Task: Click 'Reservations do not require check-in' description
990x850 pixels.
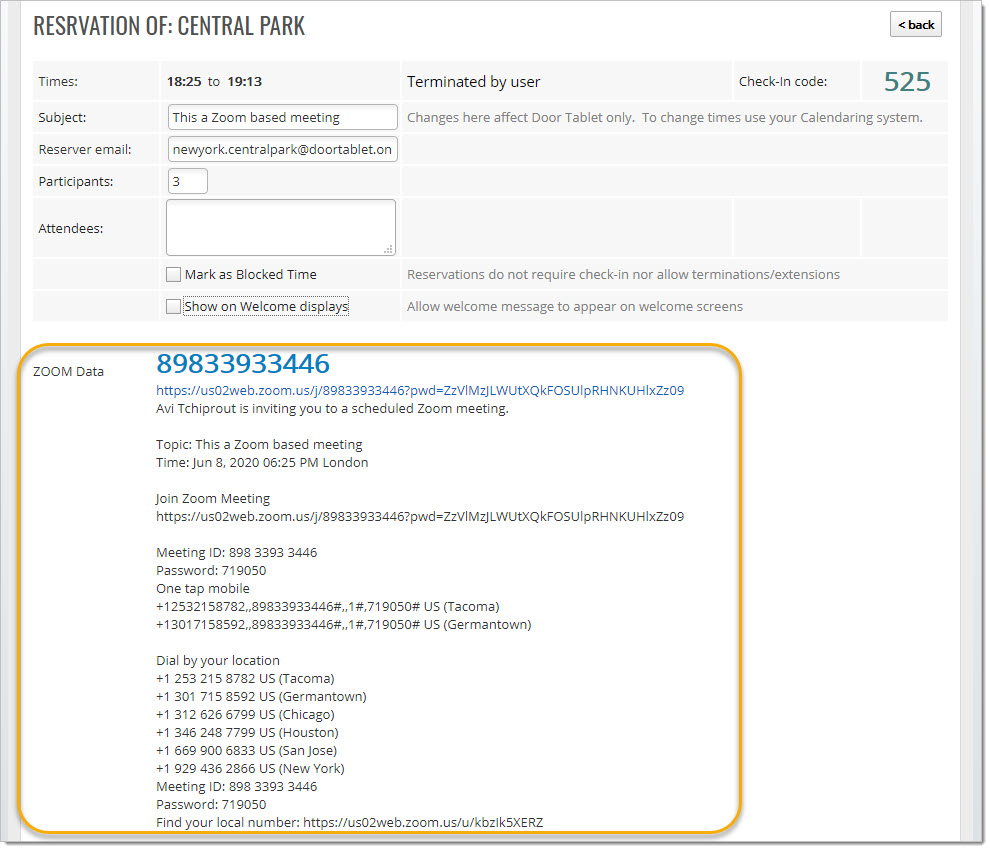Action: (623, 274)
